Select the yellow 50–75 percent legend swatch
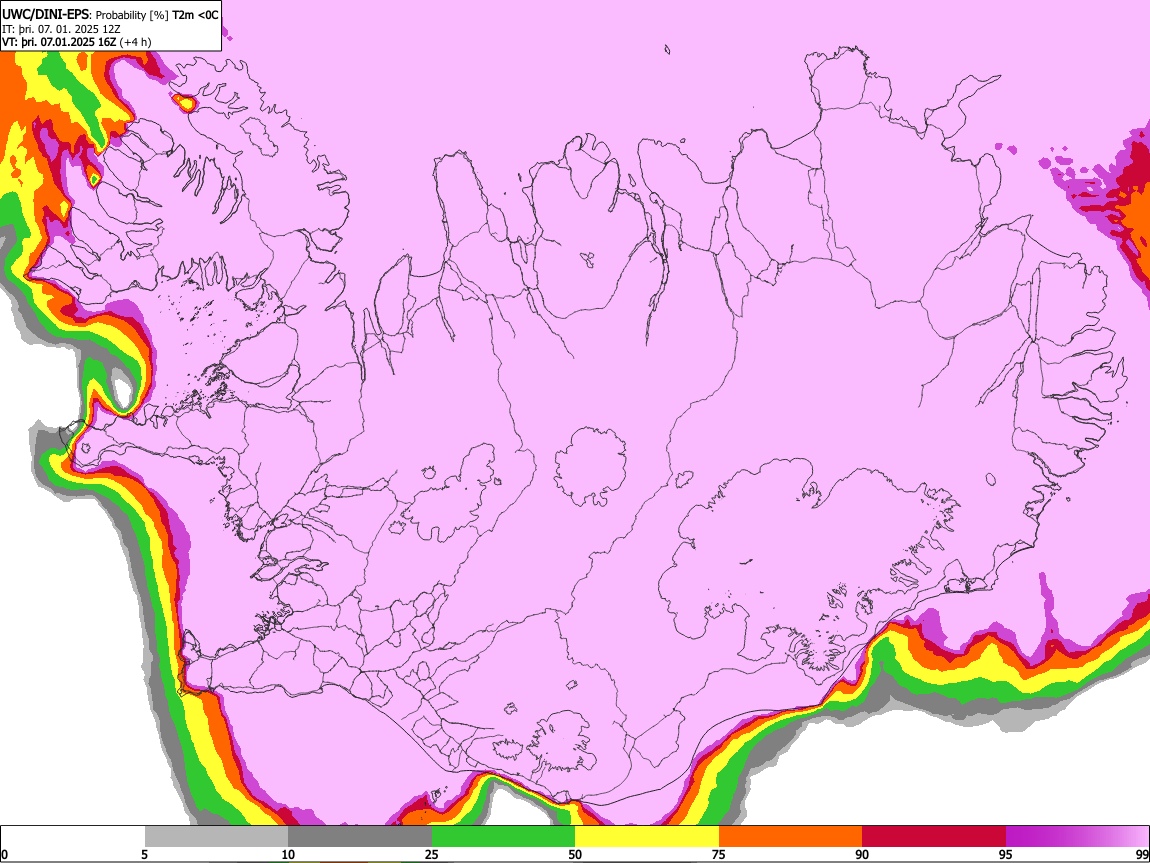The image size is (1150, 863). 647,837
